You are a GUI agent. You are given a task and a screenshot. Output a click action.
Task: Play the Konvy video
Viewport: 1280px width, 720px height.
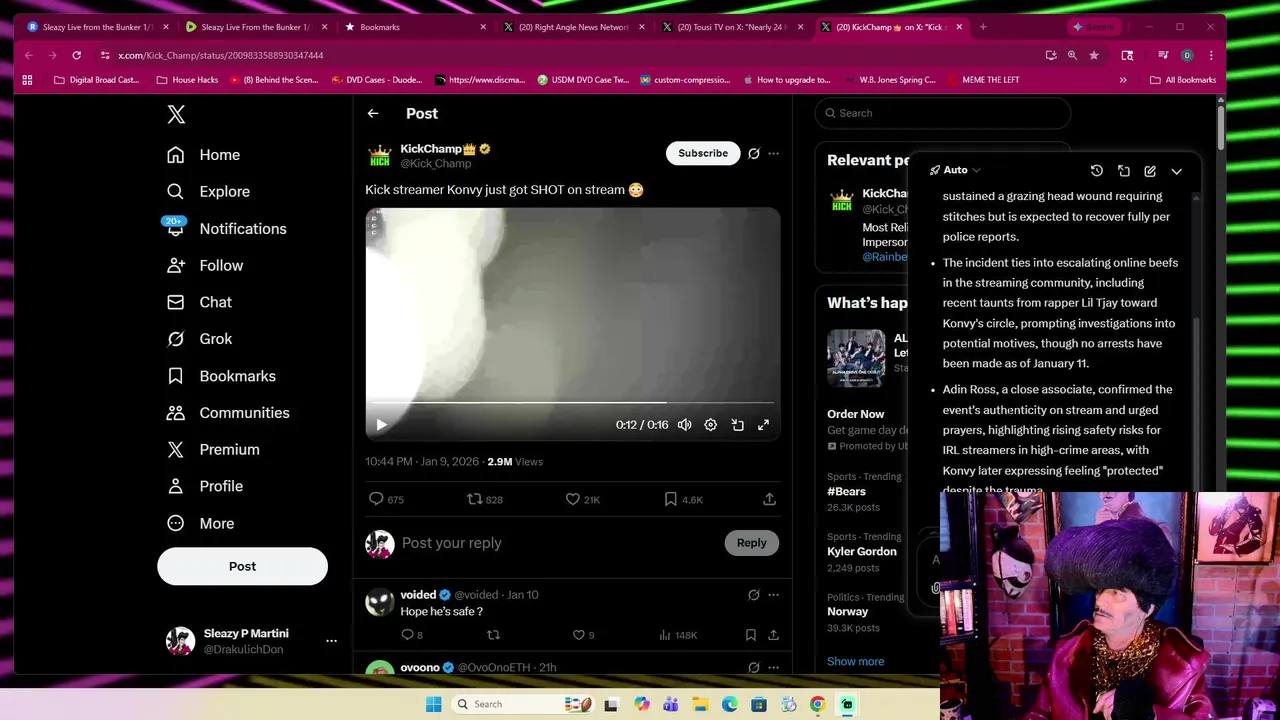tap(381, 425)
